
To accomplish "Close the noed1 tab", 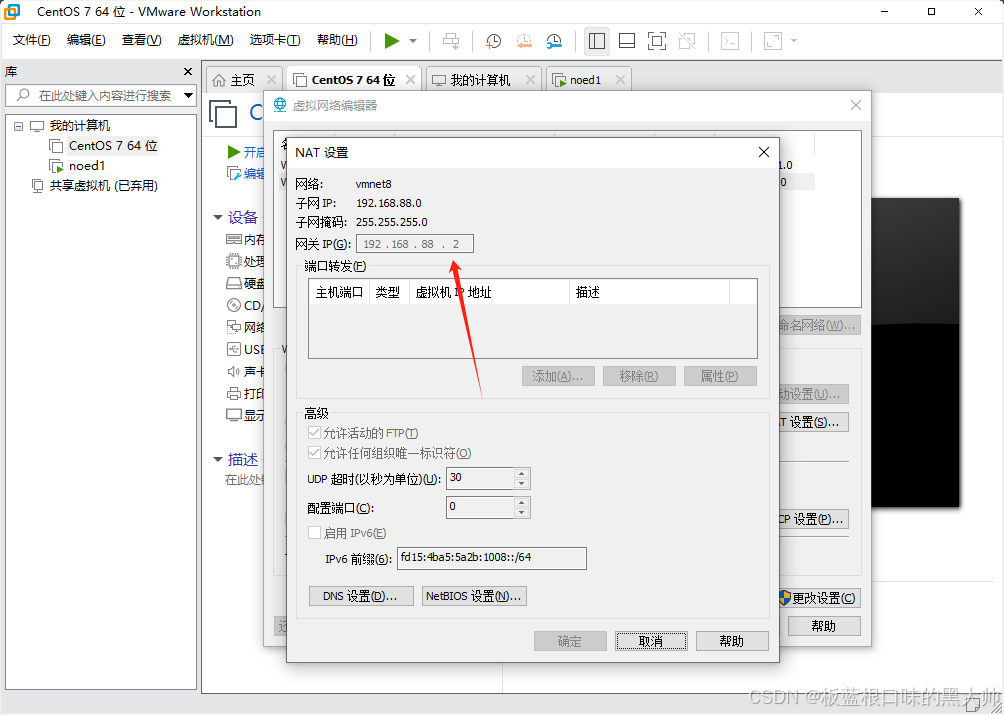I will coord(620,80).
